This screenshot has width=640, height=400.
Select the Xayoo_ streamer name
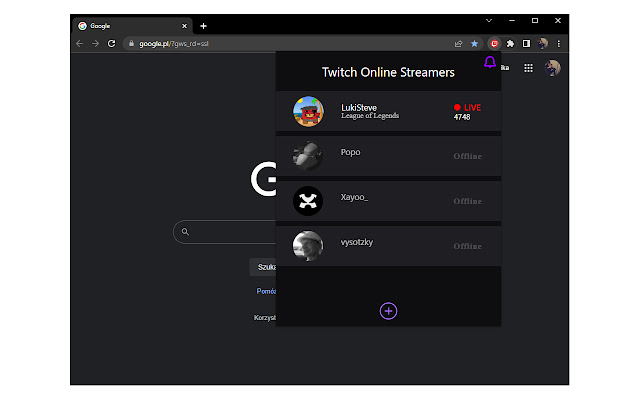[354, 197]
